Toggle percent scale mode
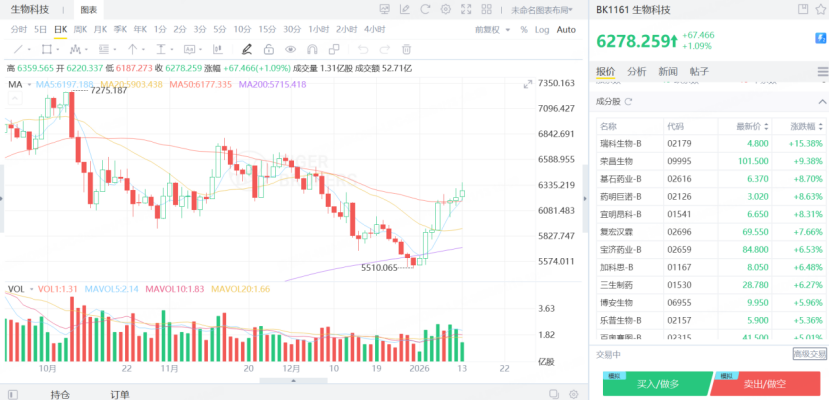829x400 pixels. tap(523, 30)
